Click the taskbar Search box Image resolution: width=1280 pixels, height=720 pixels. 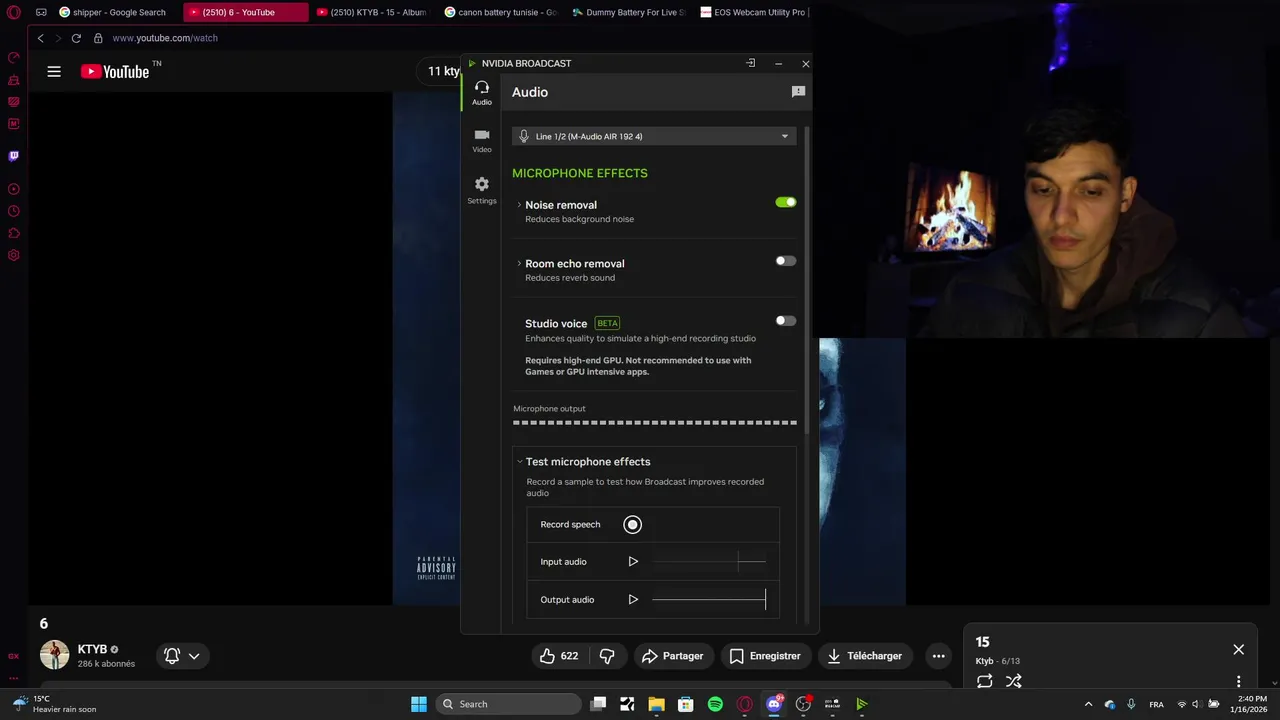click(x=509, y=704)
